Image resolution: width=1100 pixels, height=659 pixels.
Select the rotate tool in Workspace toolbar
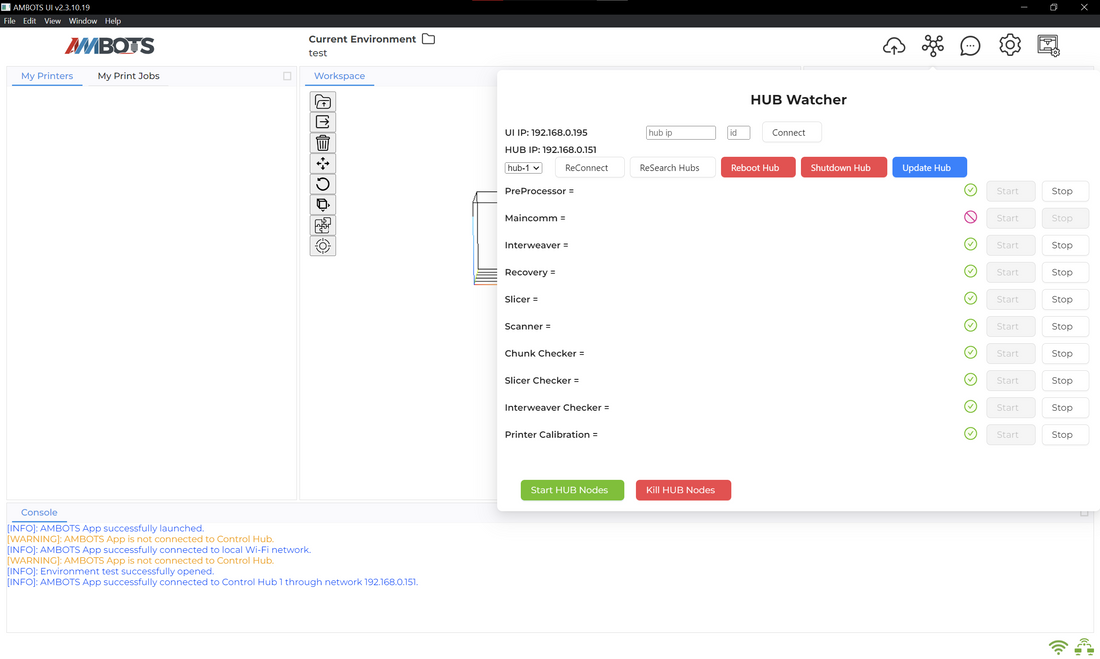tap(323, 184)
